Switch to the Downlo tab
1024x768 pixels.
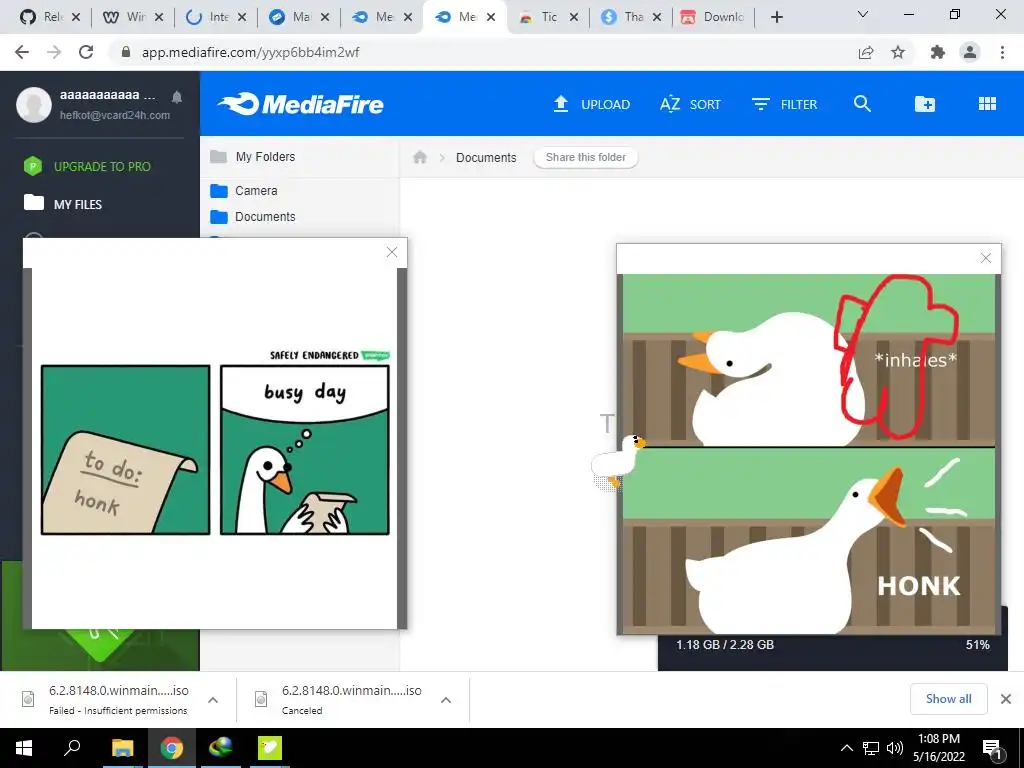712,17
